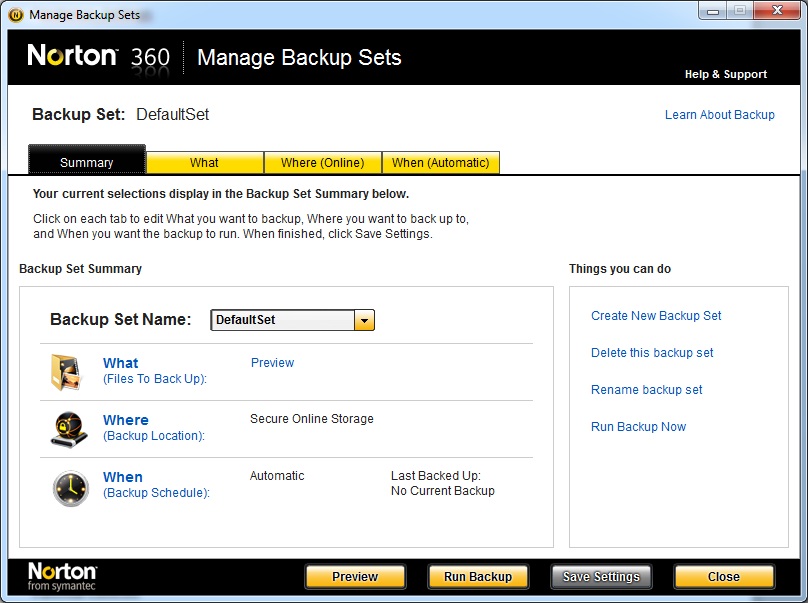Open the What heading link
Viewport: 808px width, 603px height.
pyautogui.click(x=121, y=363)
